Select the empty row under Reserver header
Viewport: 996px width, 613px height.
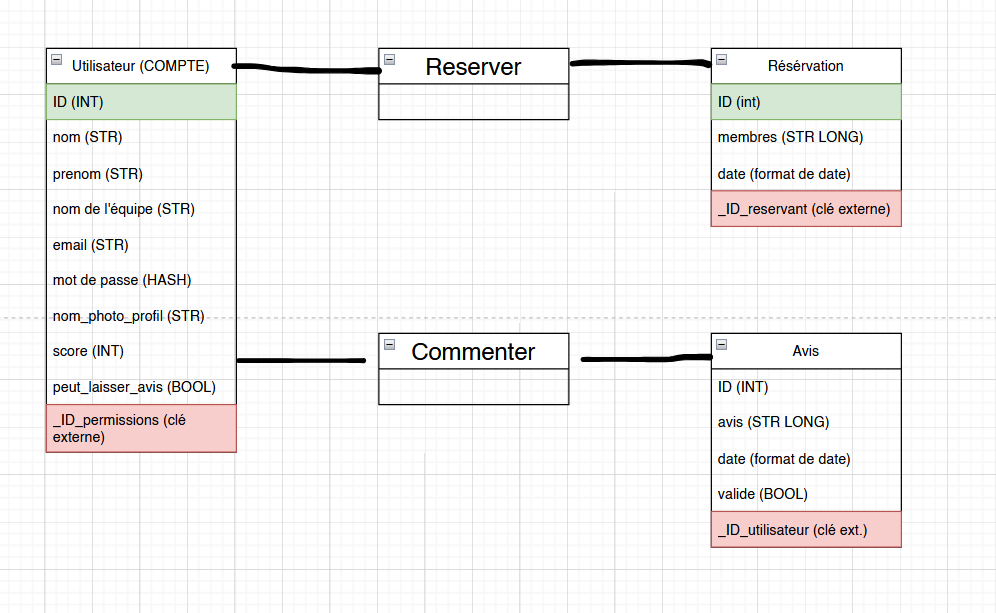tap(473, 102)
